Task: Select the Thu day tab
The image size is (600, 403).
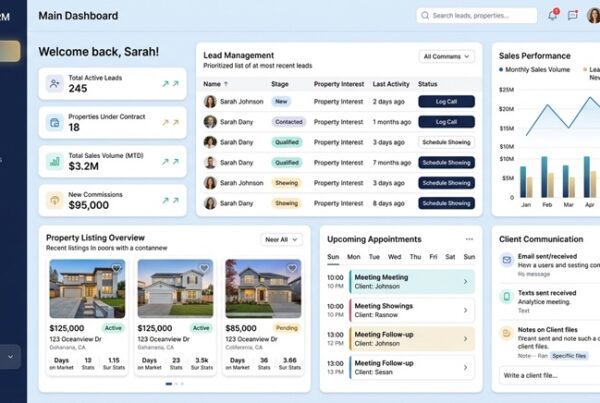Action: point(415,257)
